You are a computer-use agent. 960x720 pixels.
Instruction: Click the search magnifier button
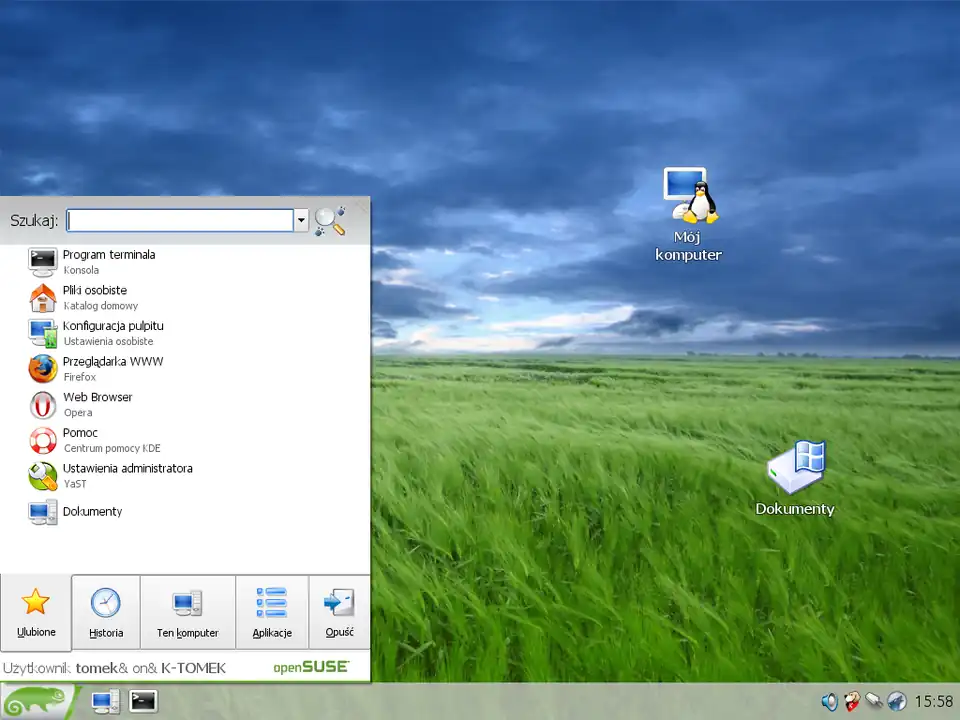click(x=330, y=221)
